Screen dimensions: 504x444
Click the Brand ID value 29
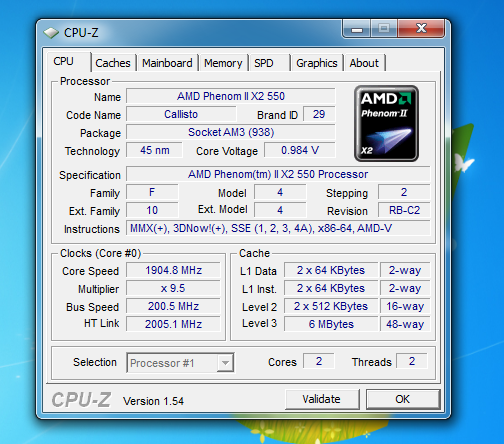point(319,114)
